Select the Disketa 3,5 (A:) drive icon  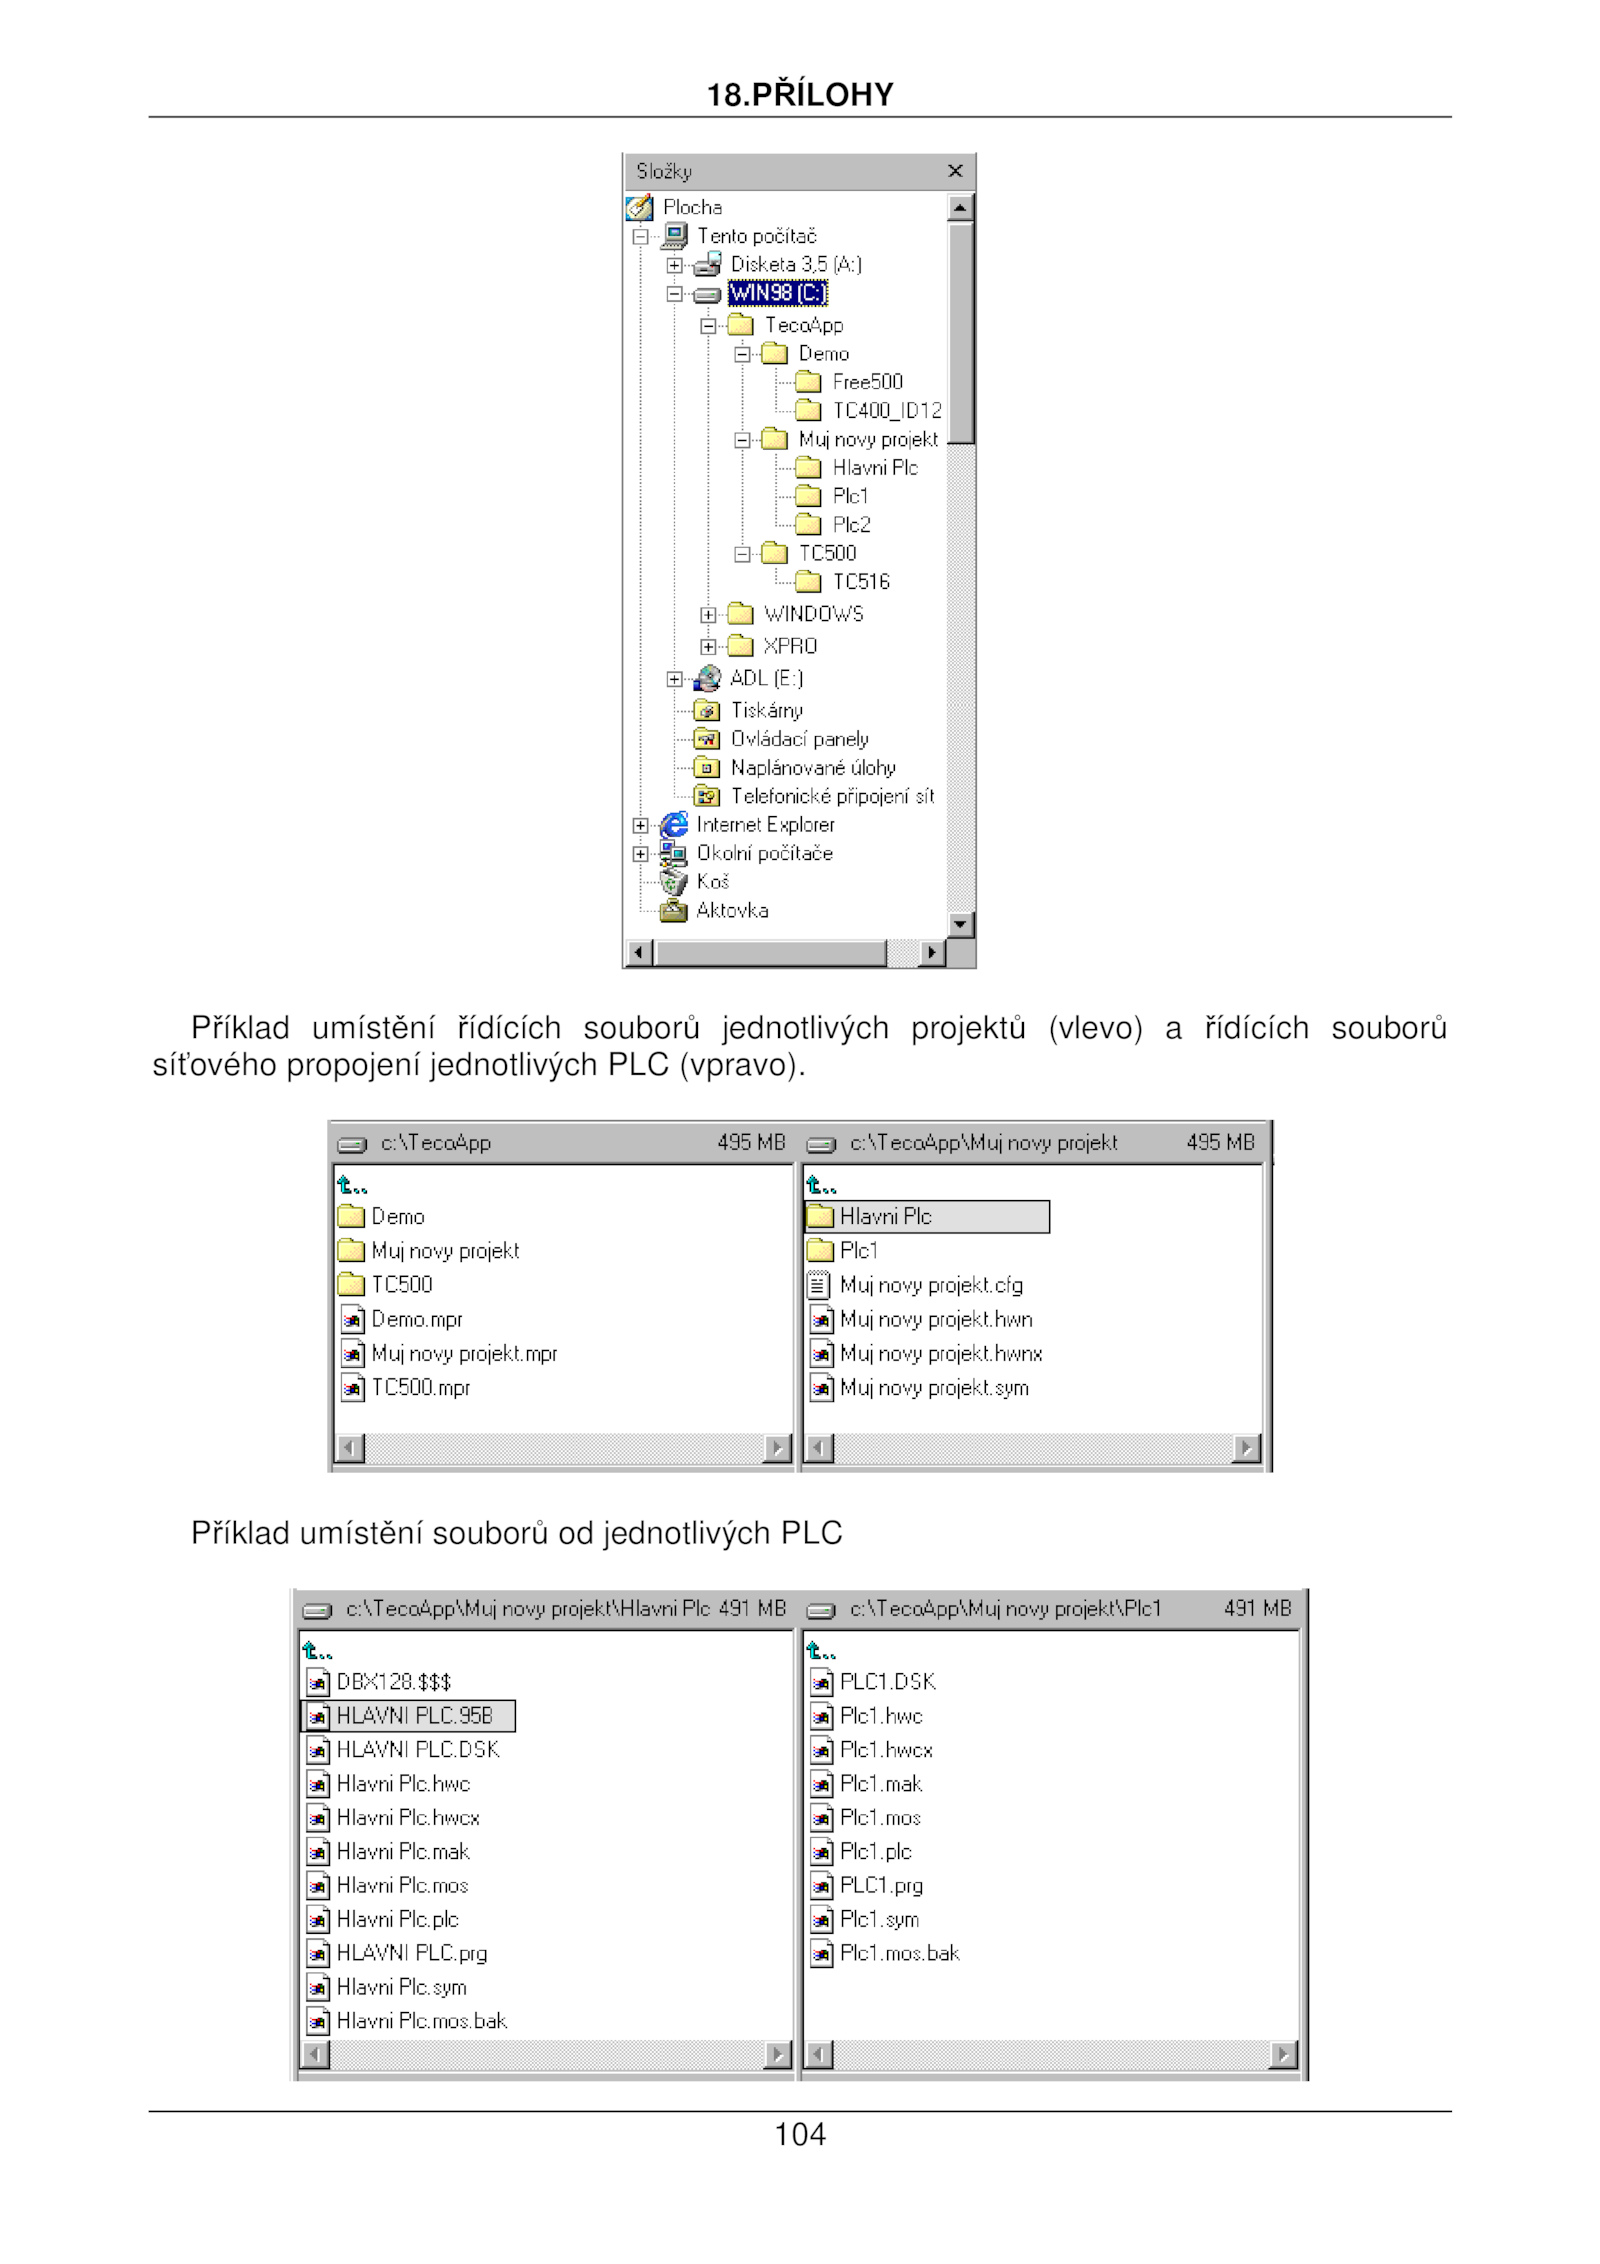point(707,264)
